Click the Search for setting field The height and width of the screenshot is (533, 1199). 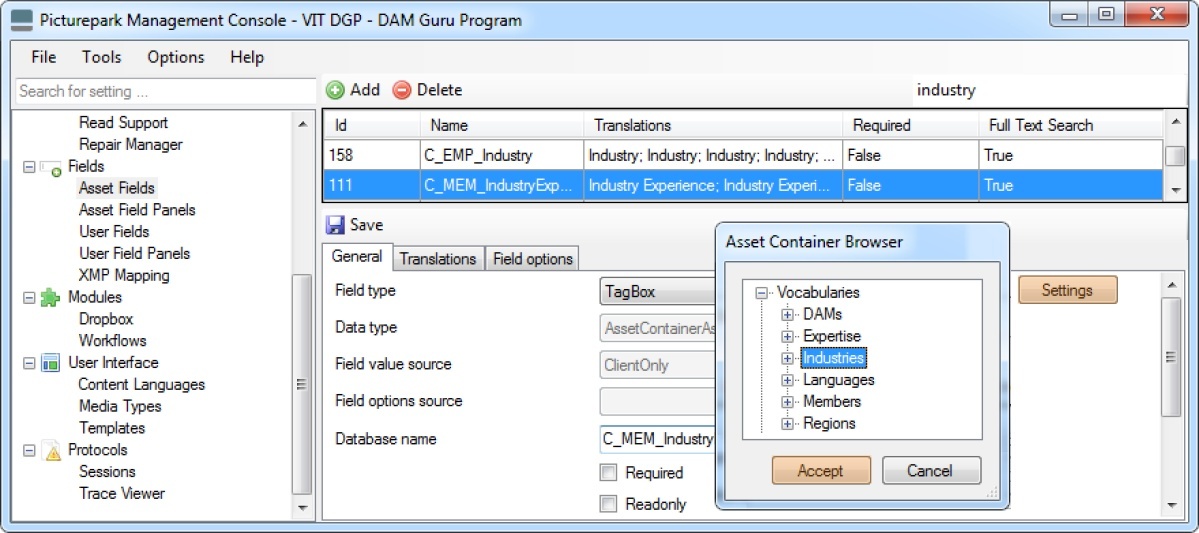coord(165,91)
